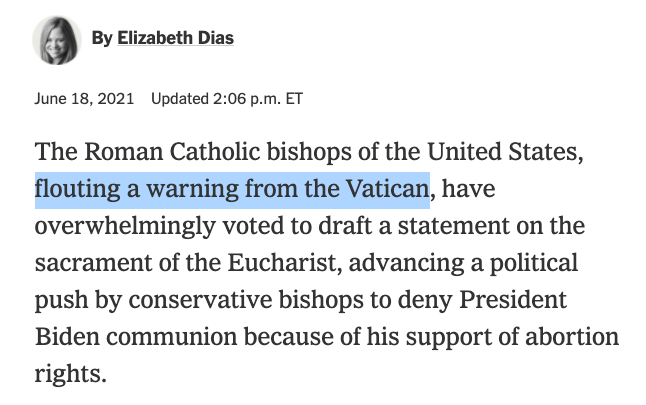Click the word overwhelmingly in the article
The height and width of the screenshot is (405, 646).
125,227
